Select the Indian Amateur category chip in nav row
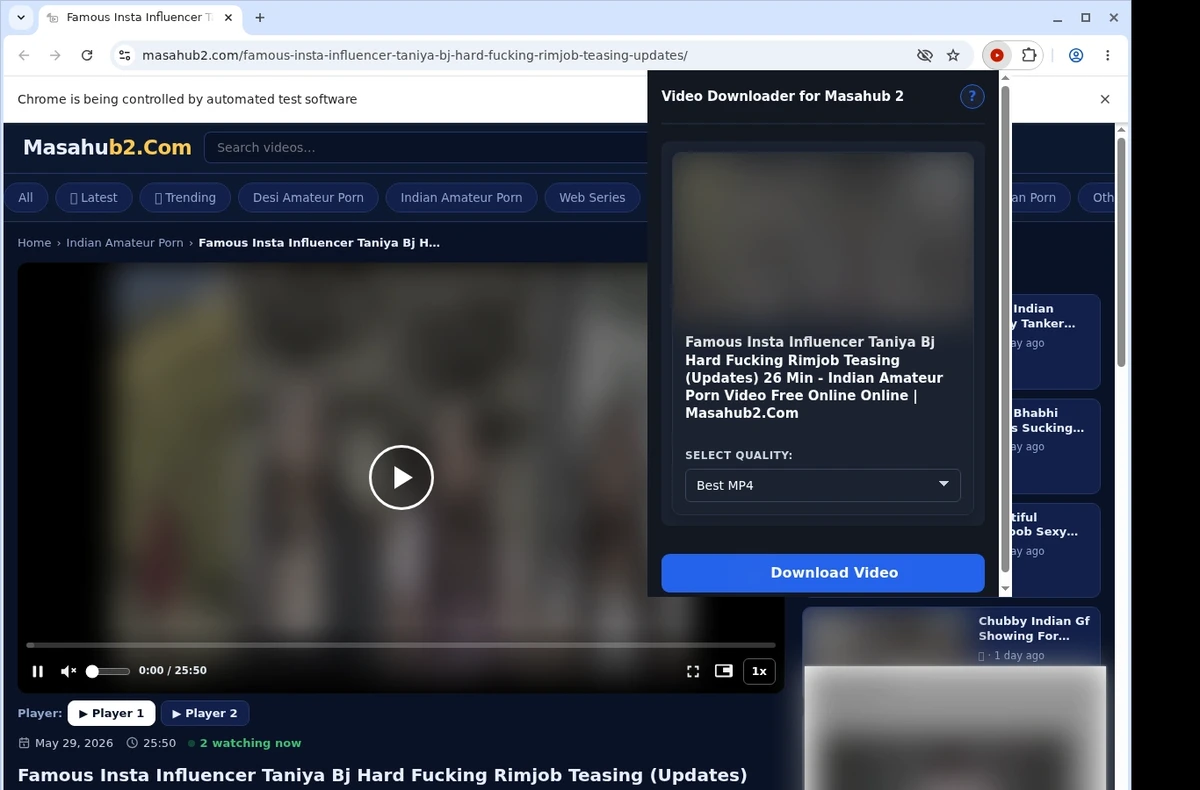Screen dimensions: 1200x790 (461, 198)
